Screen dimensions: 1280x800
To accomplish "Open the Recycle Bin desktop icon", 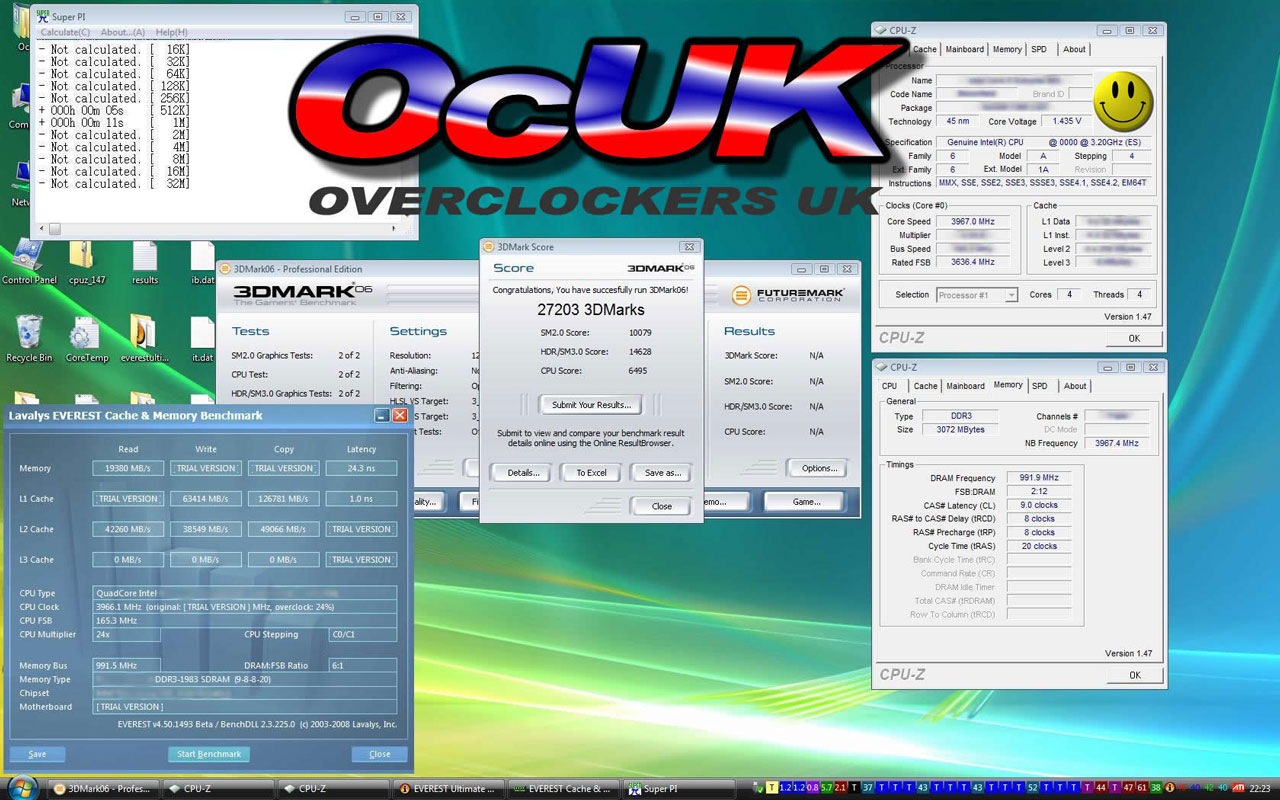I will click(x=29, y=338).
